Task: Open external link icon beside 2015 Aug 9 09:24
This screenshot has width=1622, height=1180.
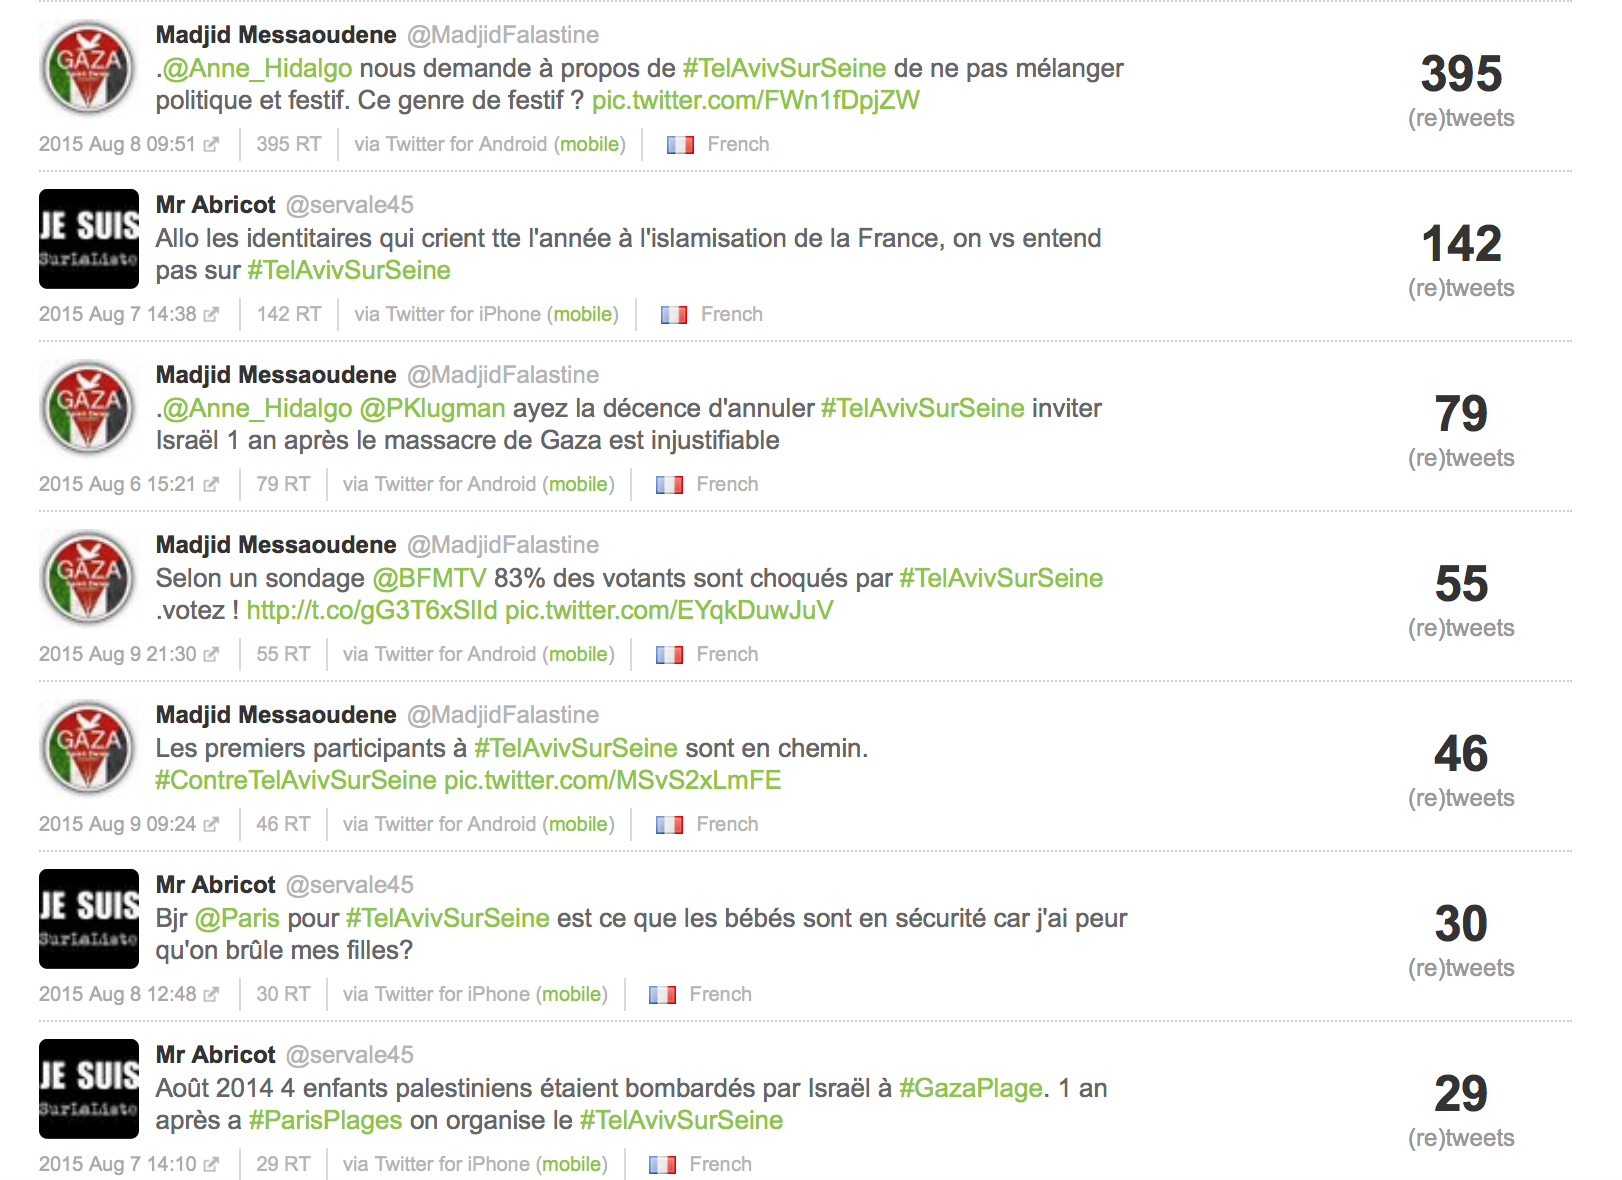Action: pyautogui.click(x=211, y=825)
